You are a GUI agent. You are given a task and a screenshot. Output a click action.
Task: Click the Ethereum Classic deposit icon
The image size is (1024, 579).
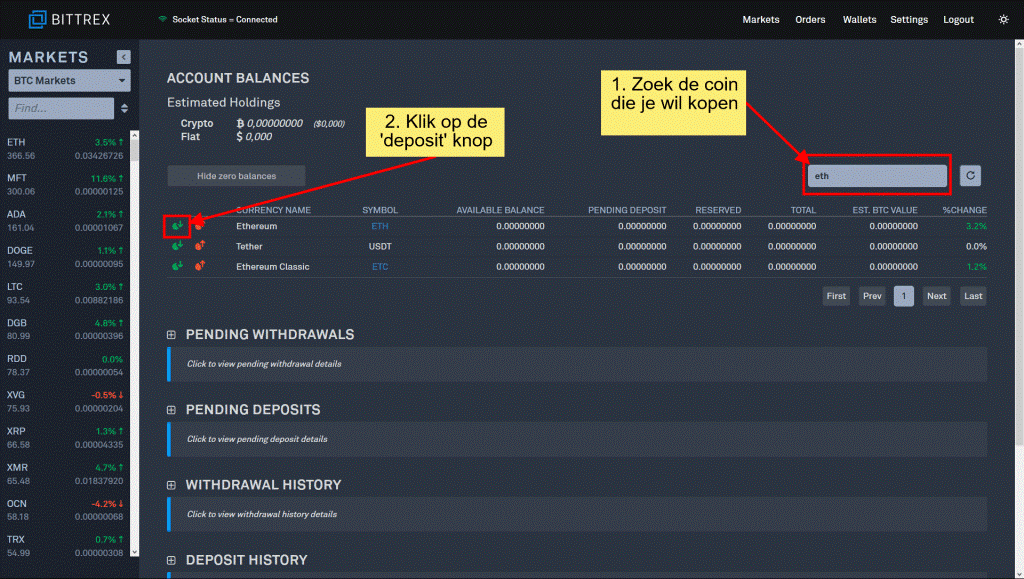(x=177, y=266)
